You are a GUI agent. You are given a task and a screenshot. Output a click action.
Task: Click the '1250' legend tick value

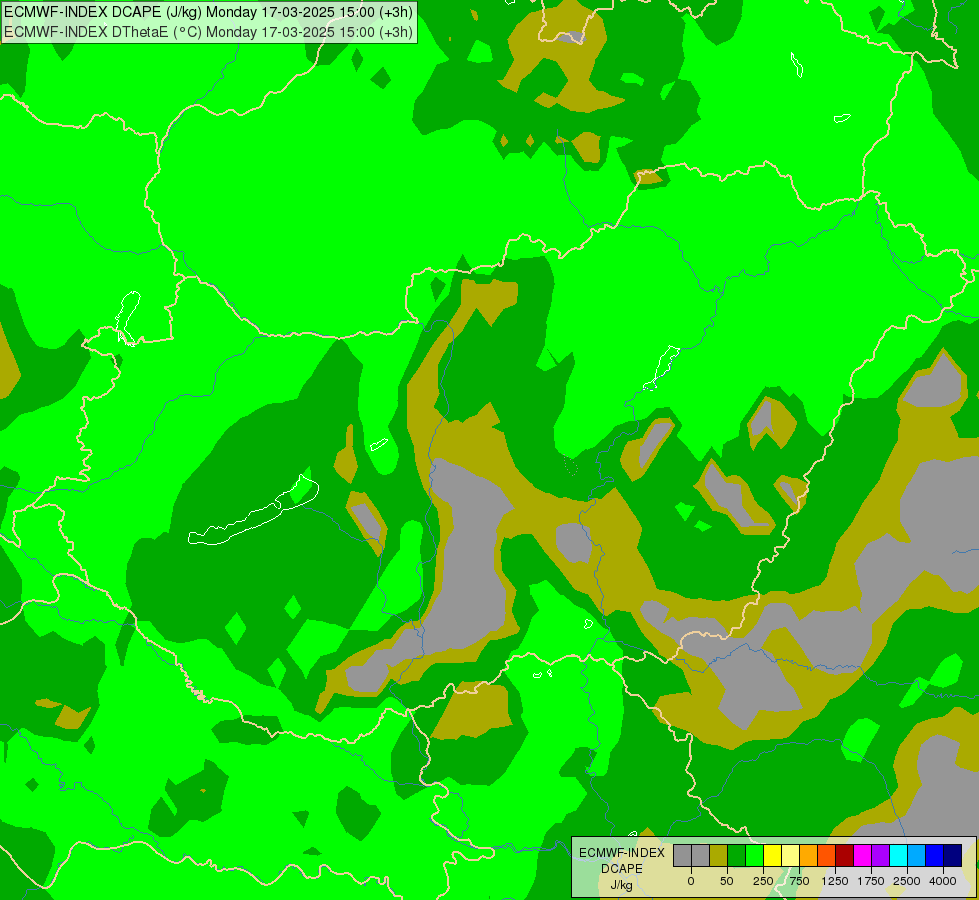pyautogui.click(x=835, y=881)
